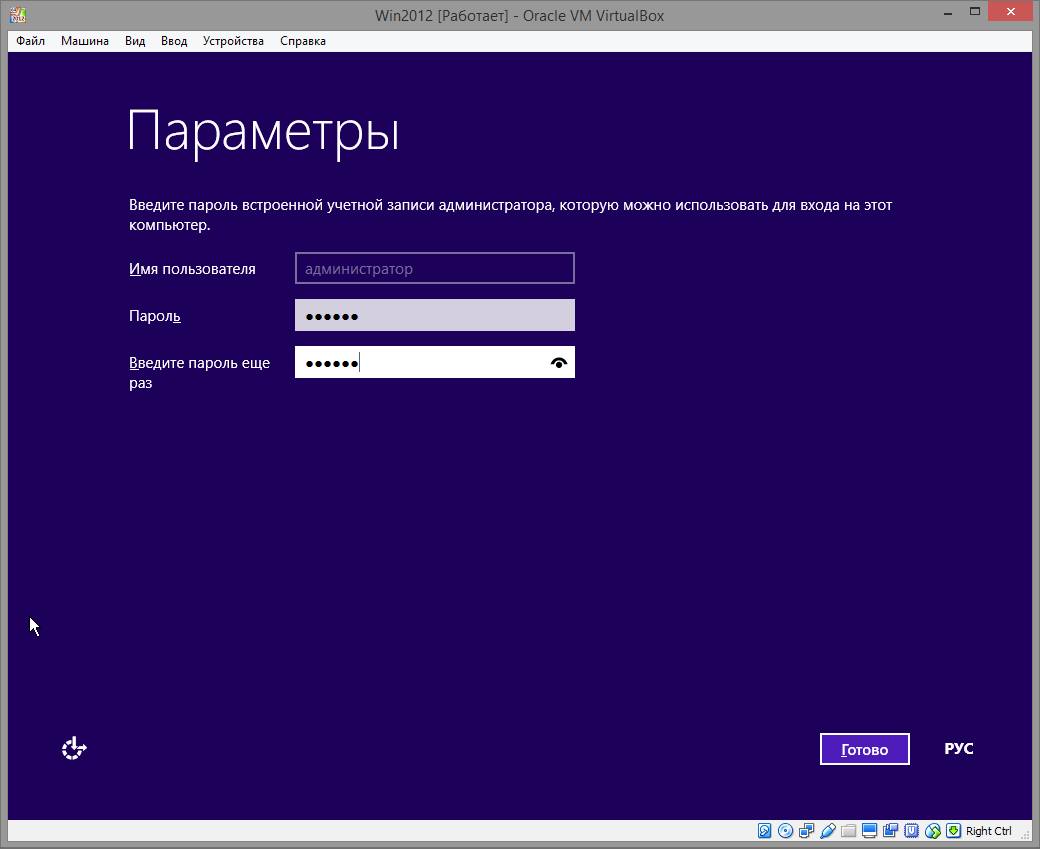Click the Пароль password field

pos(434,315)
